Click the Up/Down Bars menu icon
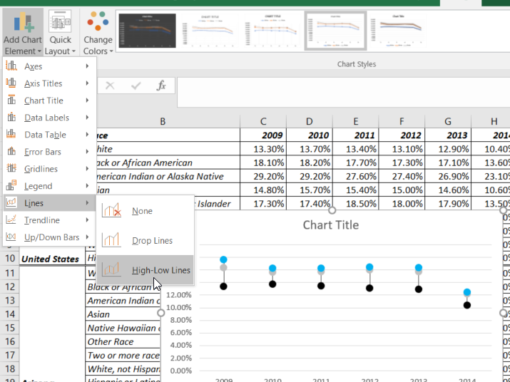The width and height of the screenshot is (510, 382). click(x=11, y=237)
